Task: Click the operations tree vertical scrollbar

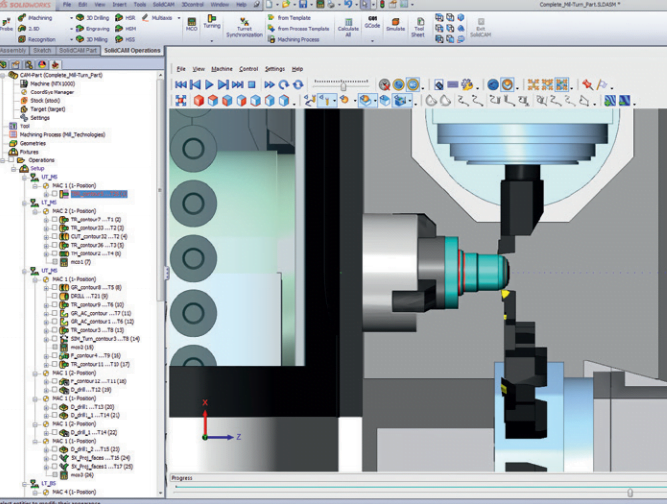Action: [160, 190]
